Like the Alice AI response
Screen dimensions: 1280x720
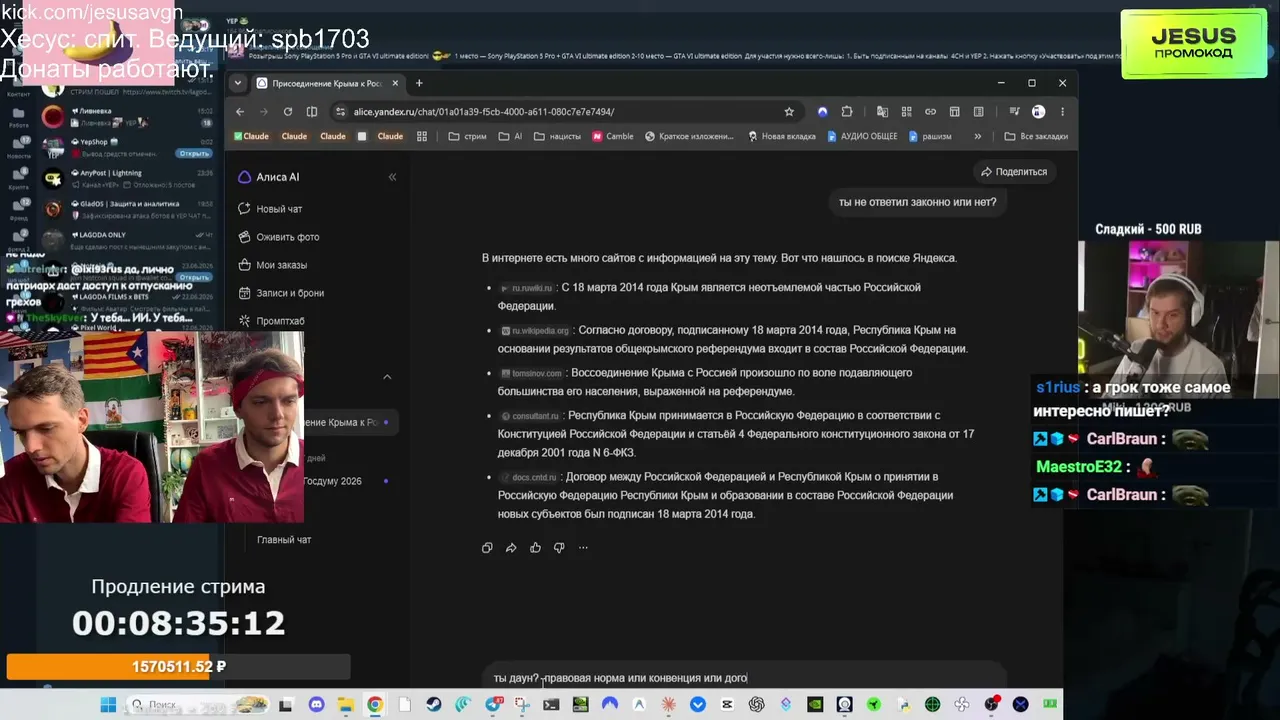(535, 548)
